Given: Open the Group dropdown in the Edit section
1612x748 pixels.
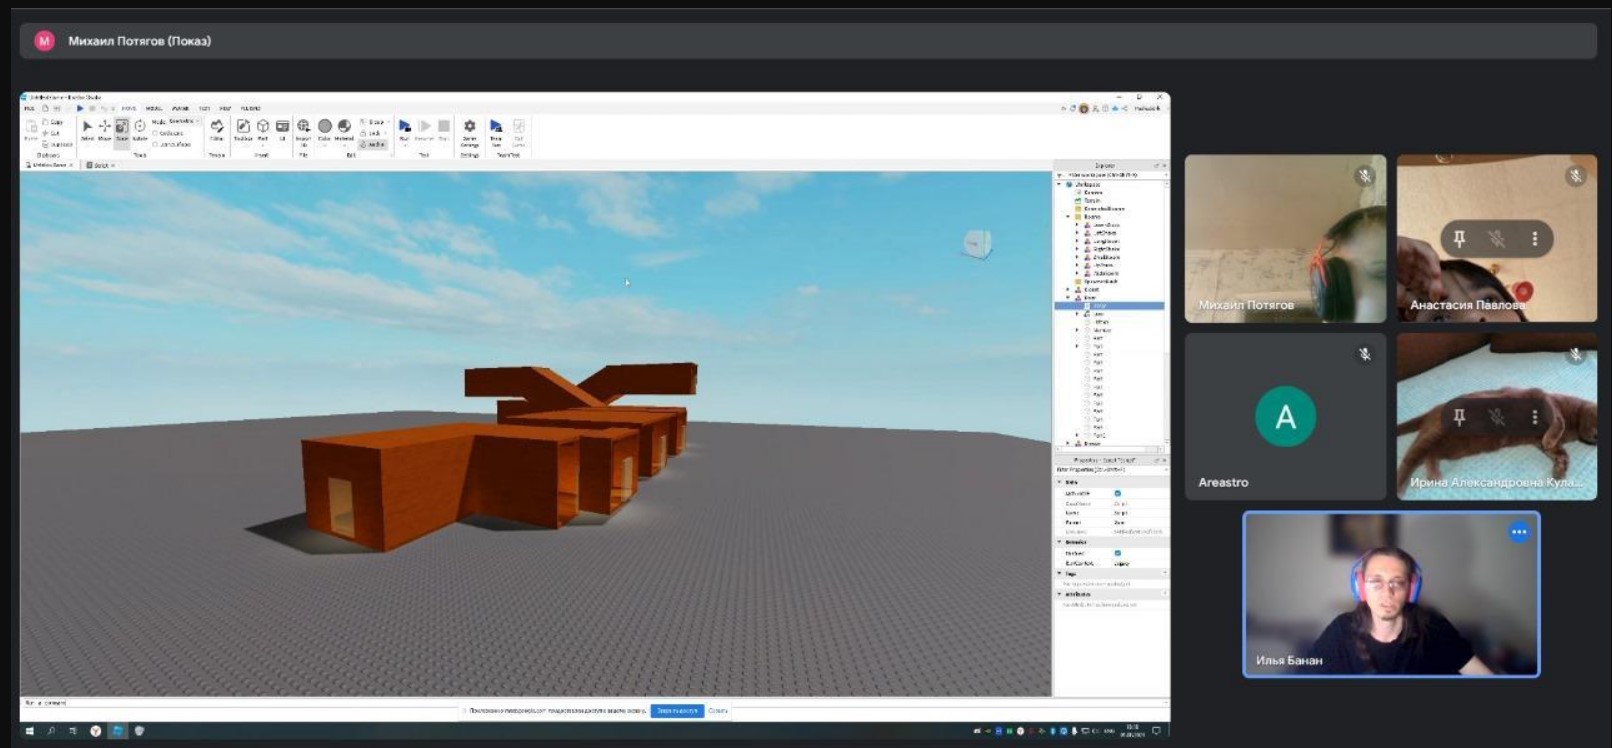Looking at the screenshot, I should tap(374, 122).
